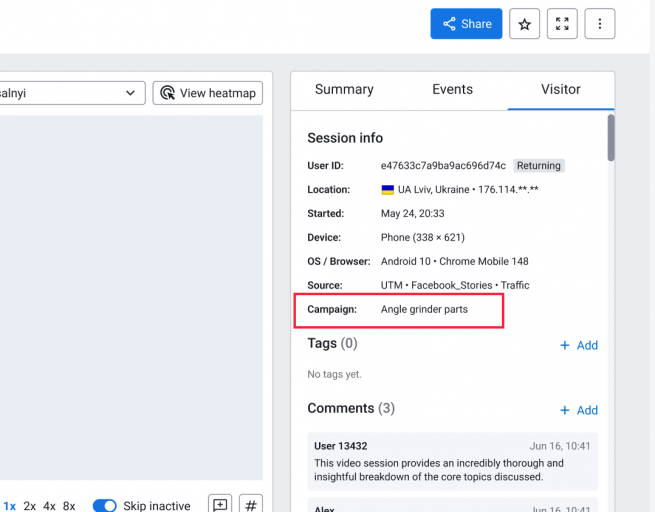
Task: Click device value Phone (338 × 621)
Action: click(x=422, y=237)
